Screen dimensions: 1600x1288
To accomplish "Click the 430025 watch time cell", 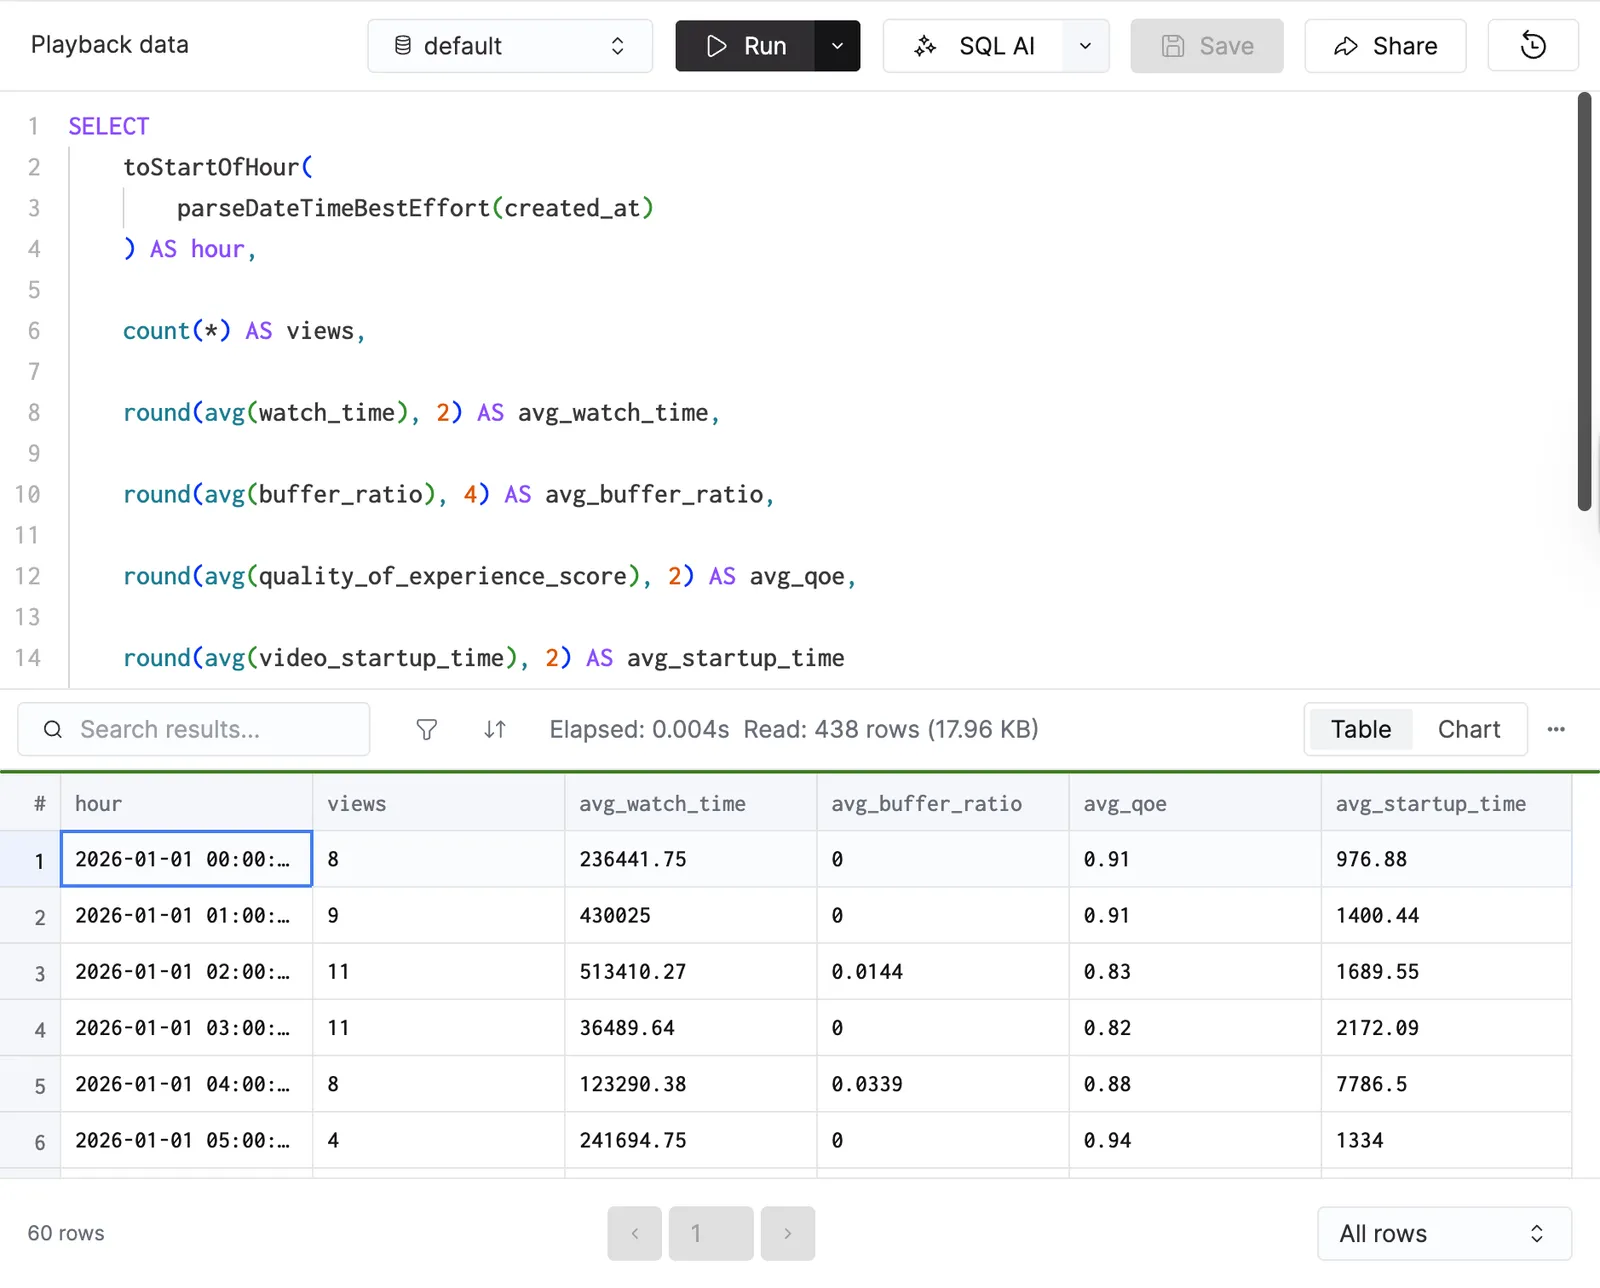I will tap(691, 916).
